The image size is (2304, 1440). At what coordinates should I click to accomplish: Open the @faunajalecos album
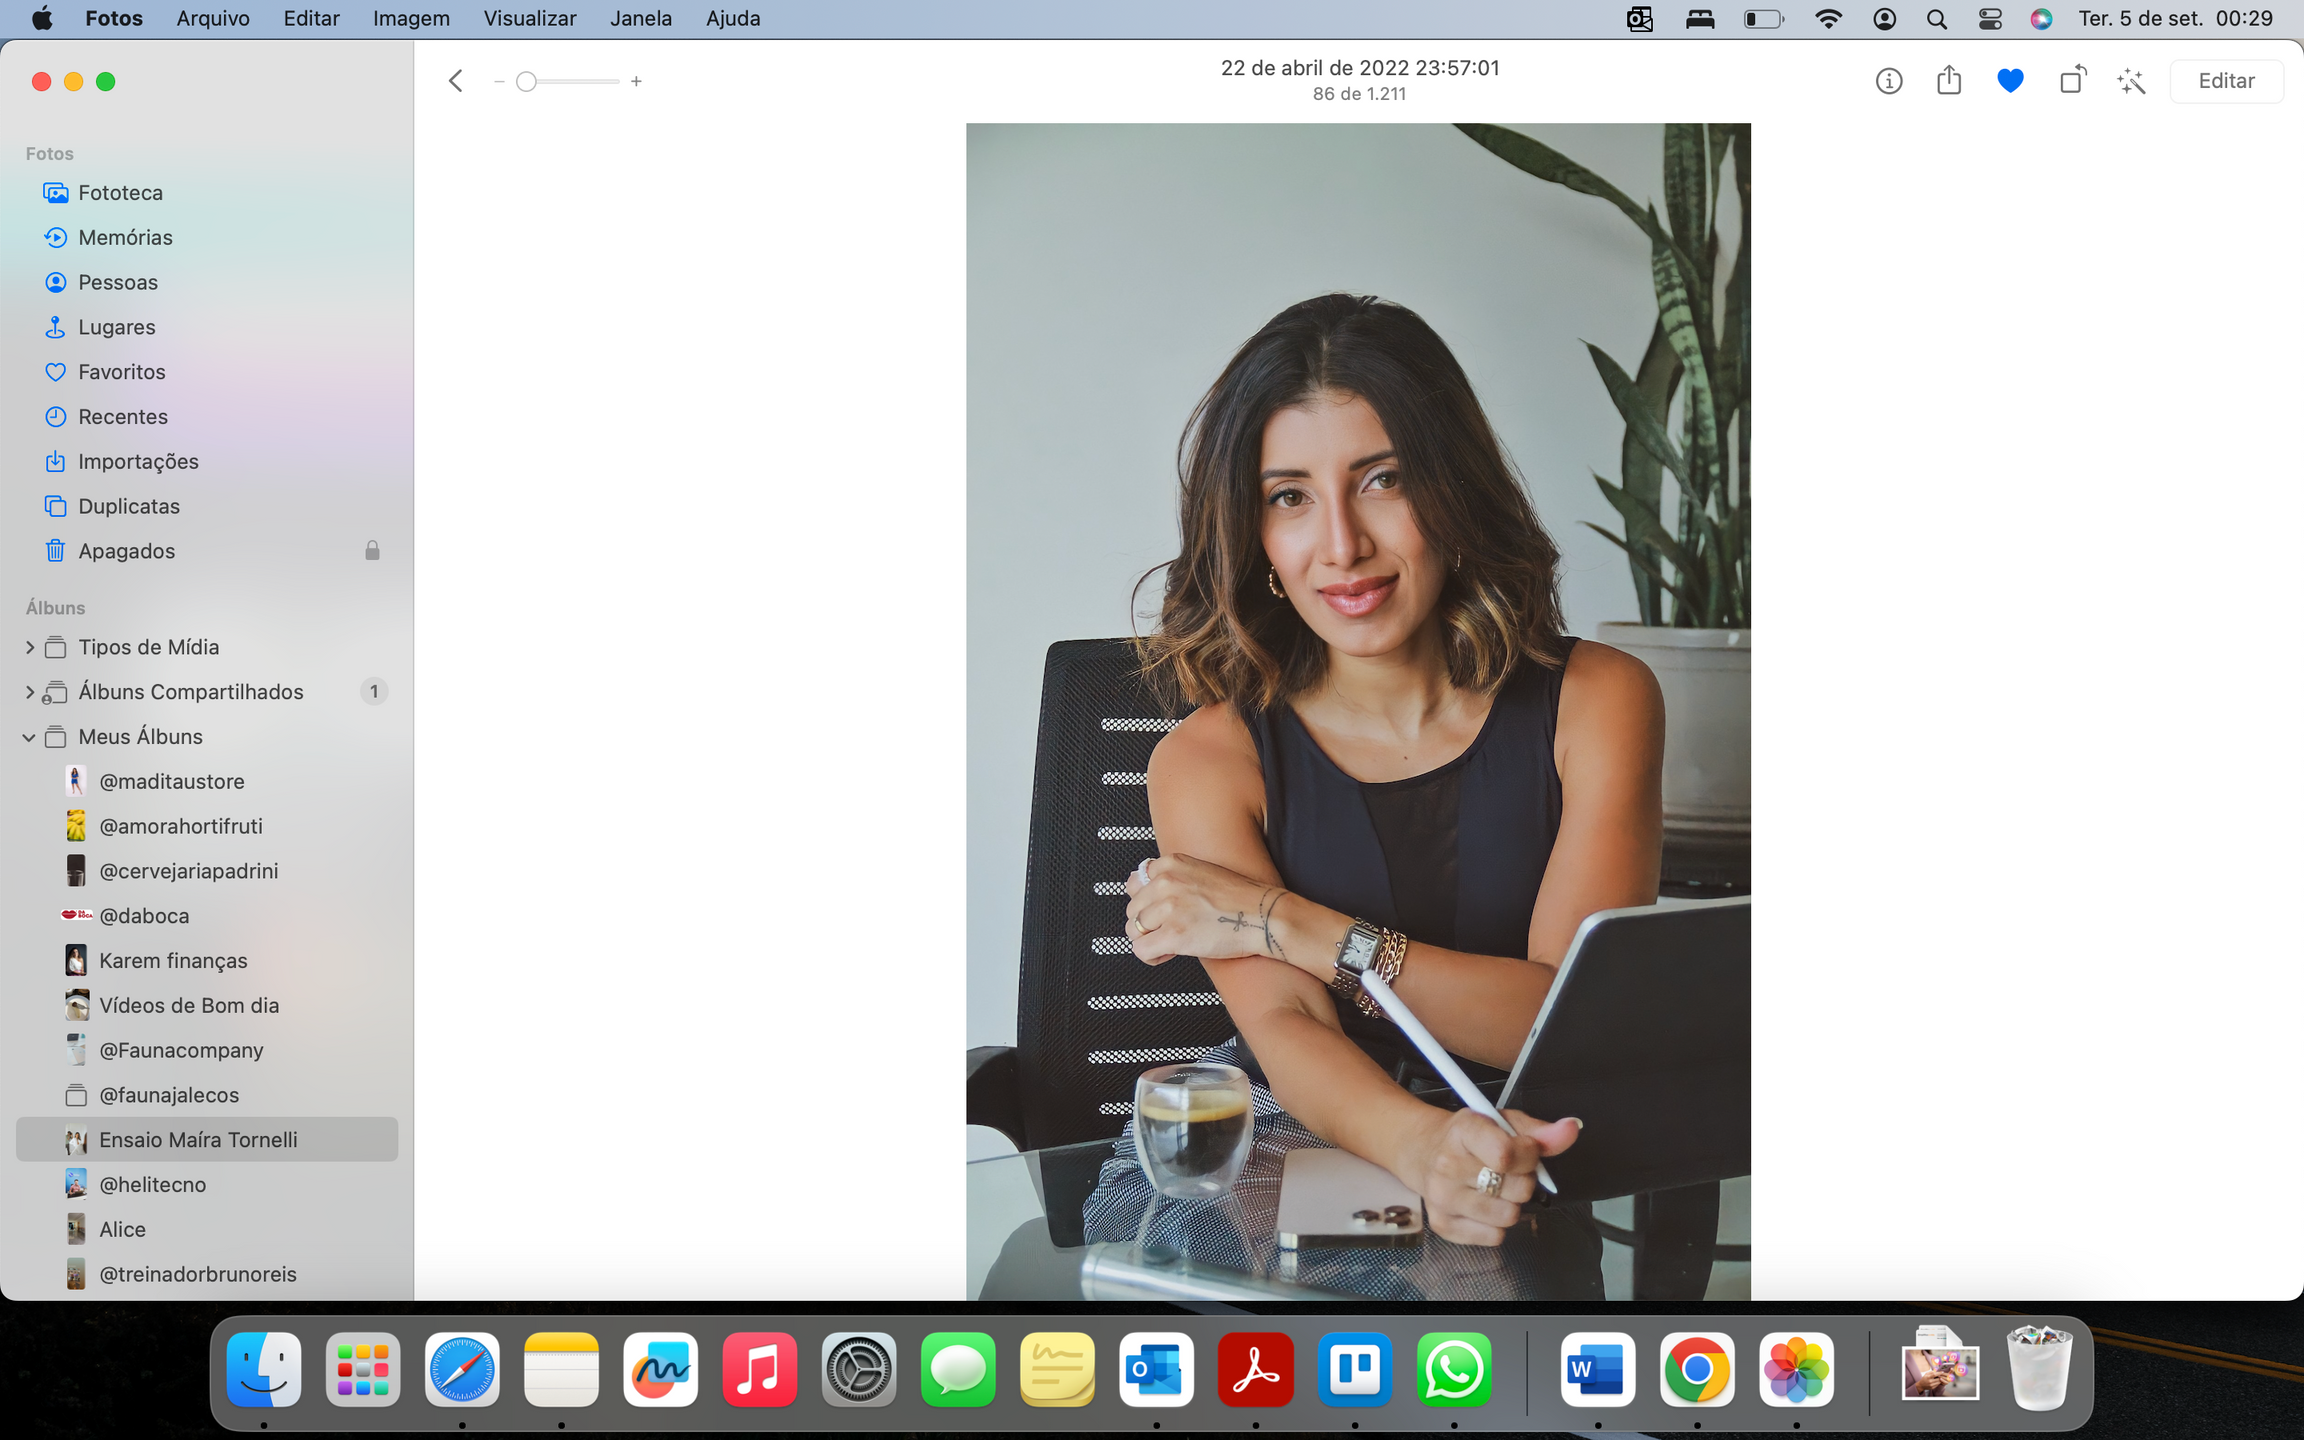[207, 1095]
